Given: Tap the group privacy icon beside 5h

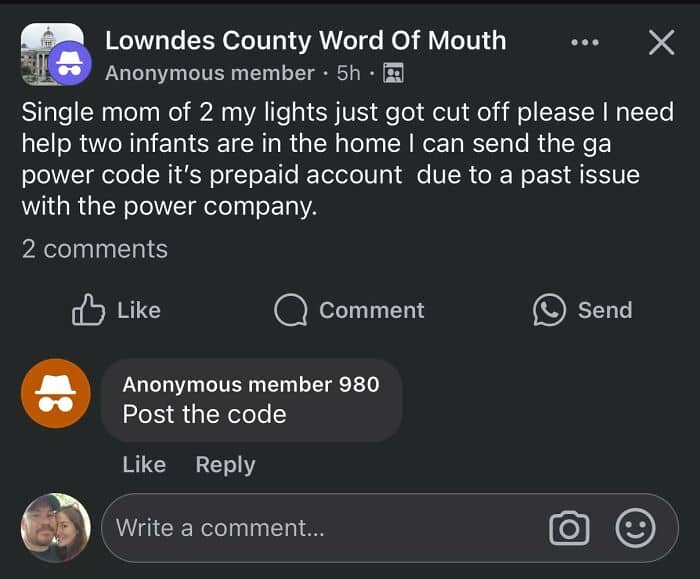Looking at the screenshot, I should (x=393, y=73).
